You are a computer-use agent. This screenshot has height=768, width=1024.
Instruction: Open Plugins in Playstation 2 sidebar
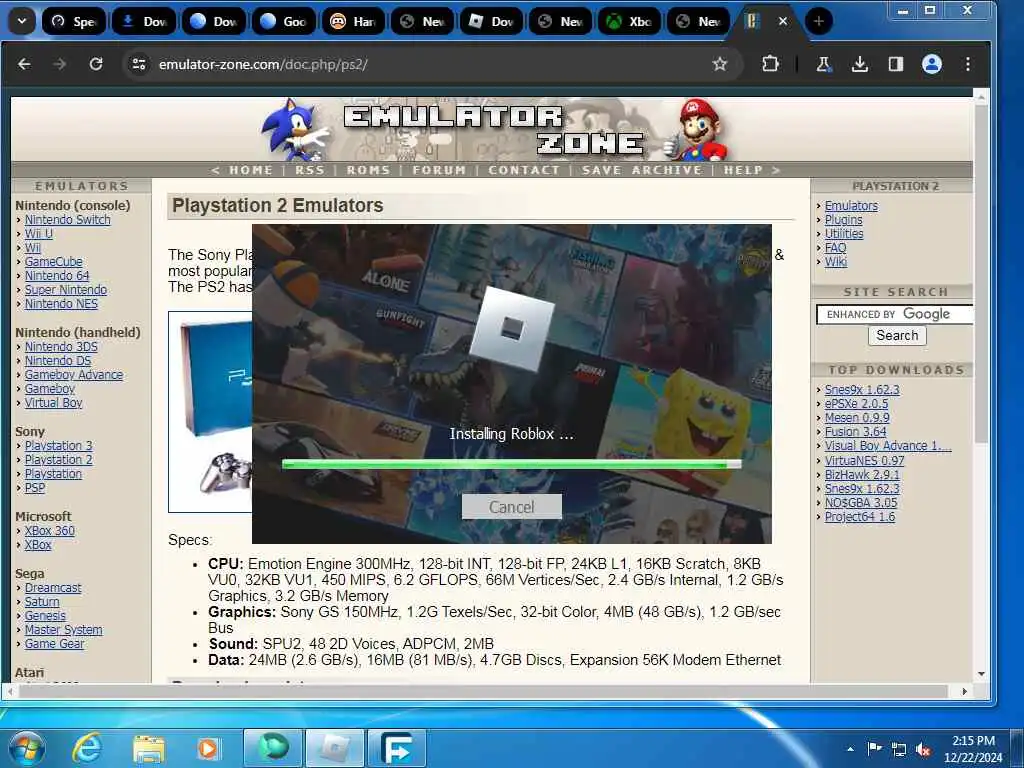tap(843, 219)
